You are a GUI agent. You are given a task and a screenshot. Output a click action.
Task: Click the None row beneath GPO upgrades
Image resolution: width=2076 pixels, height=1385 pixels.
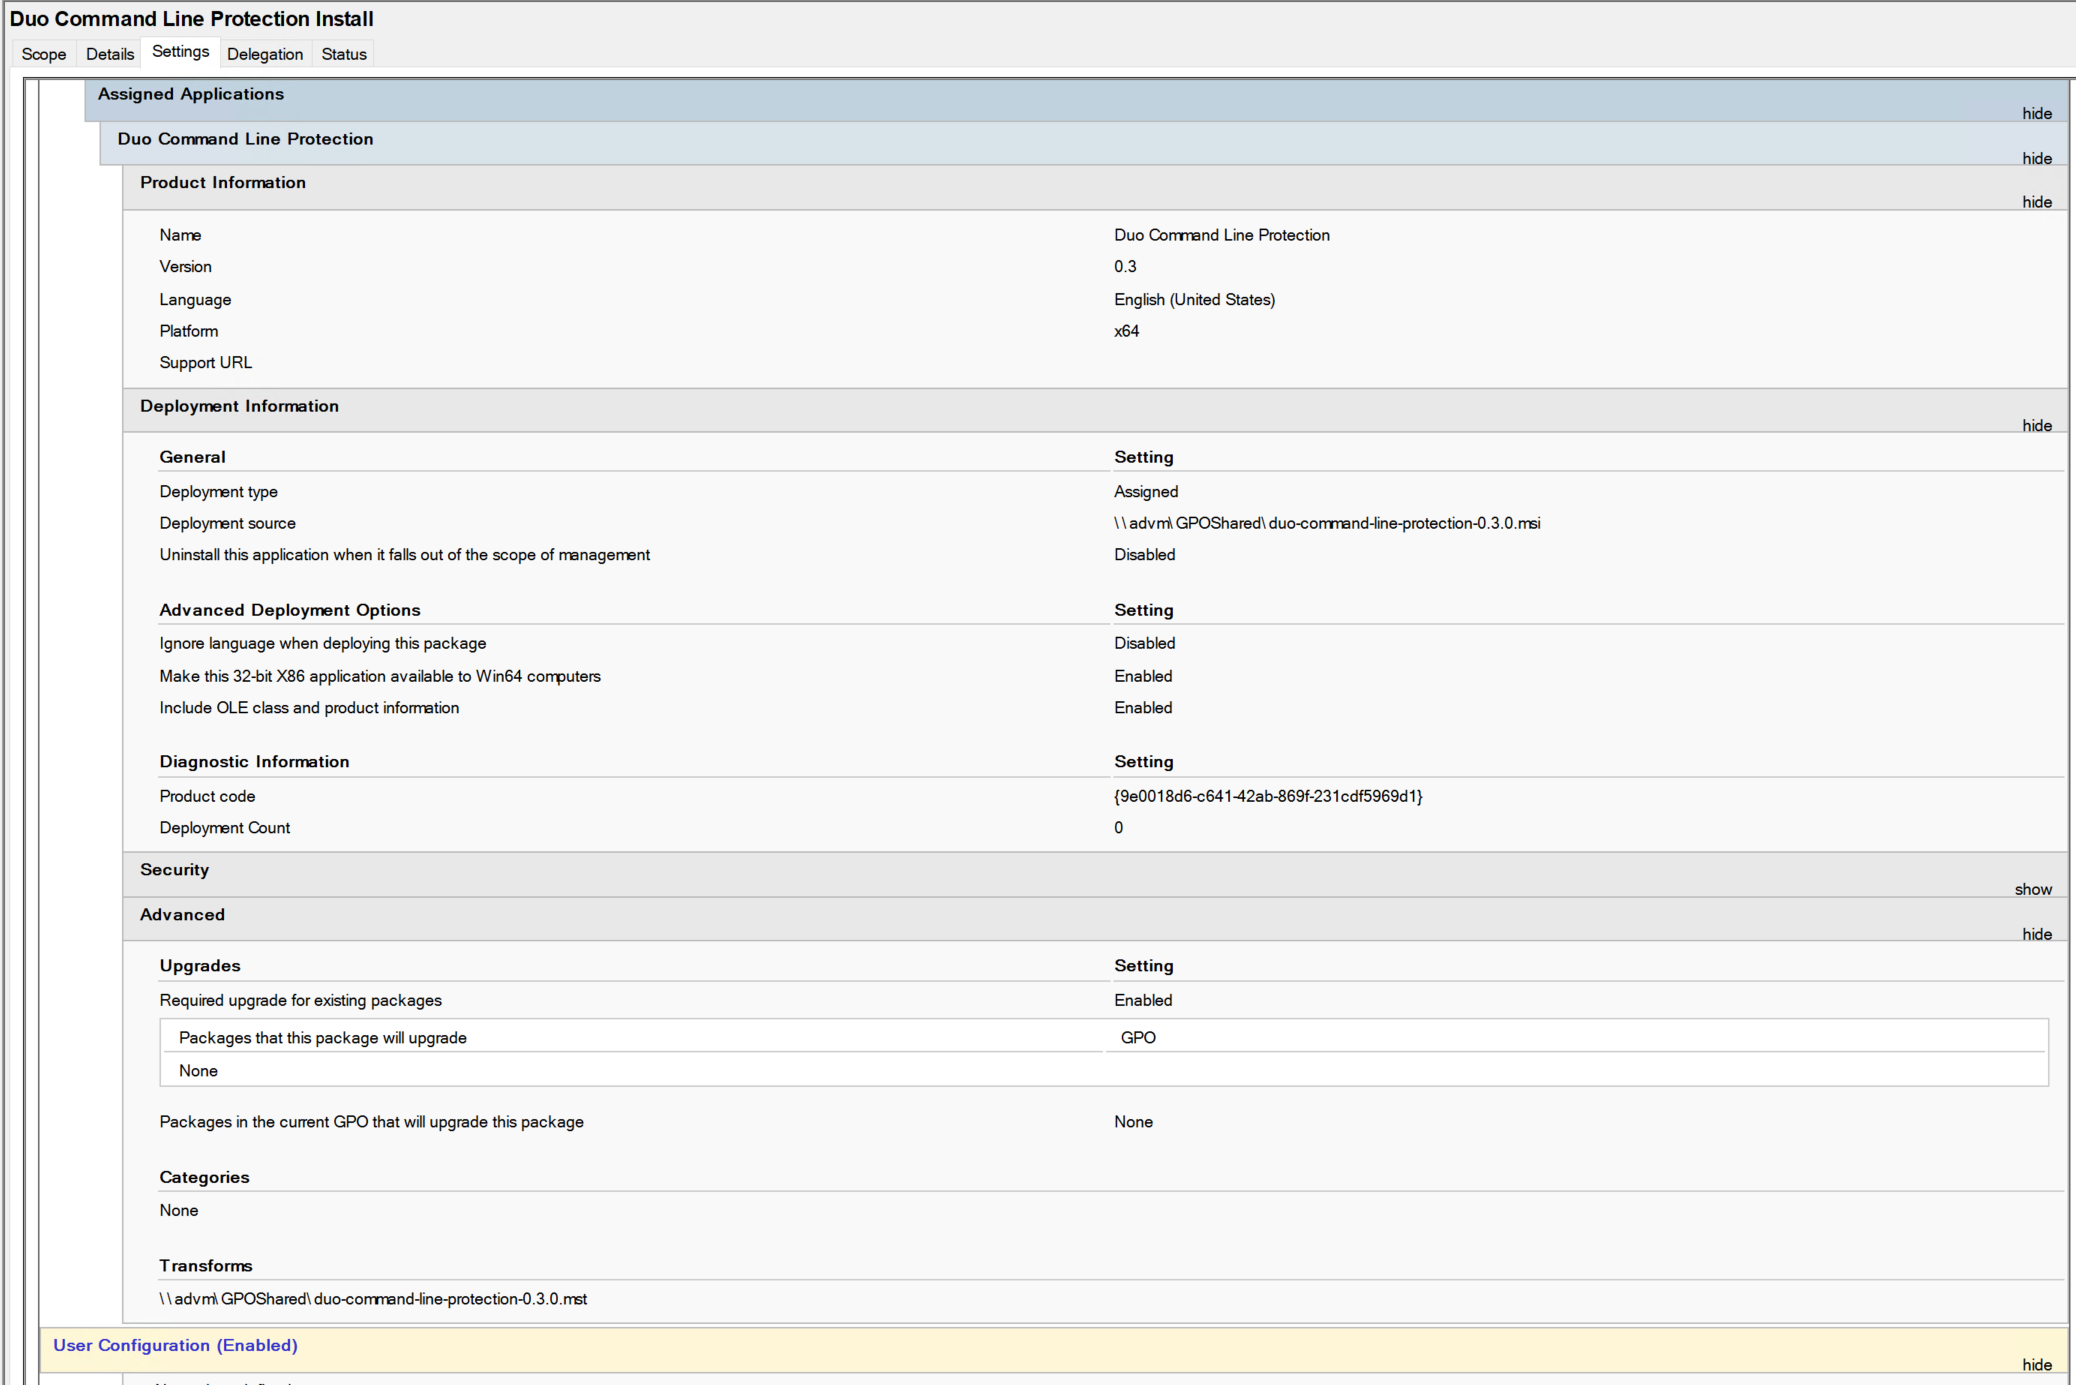[198, 1070]
